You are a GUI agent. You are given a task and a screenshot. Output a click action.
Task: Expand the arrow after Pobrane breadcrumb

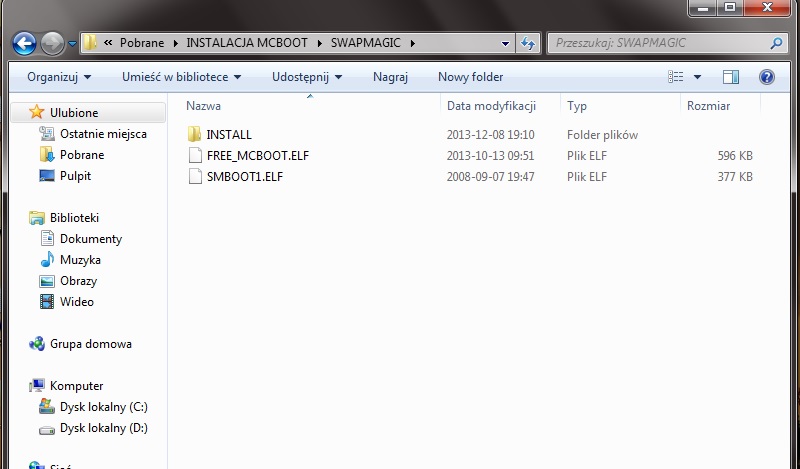coord(176,43)
